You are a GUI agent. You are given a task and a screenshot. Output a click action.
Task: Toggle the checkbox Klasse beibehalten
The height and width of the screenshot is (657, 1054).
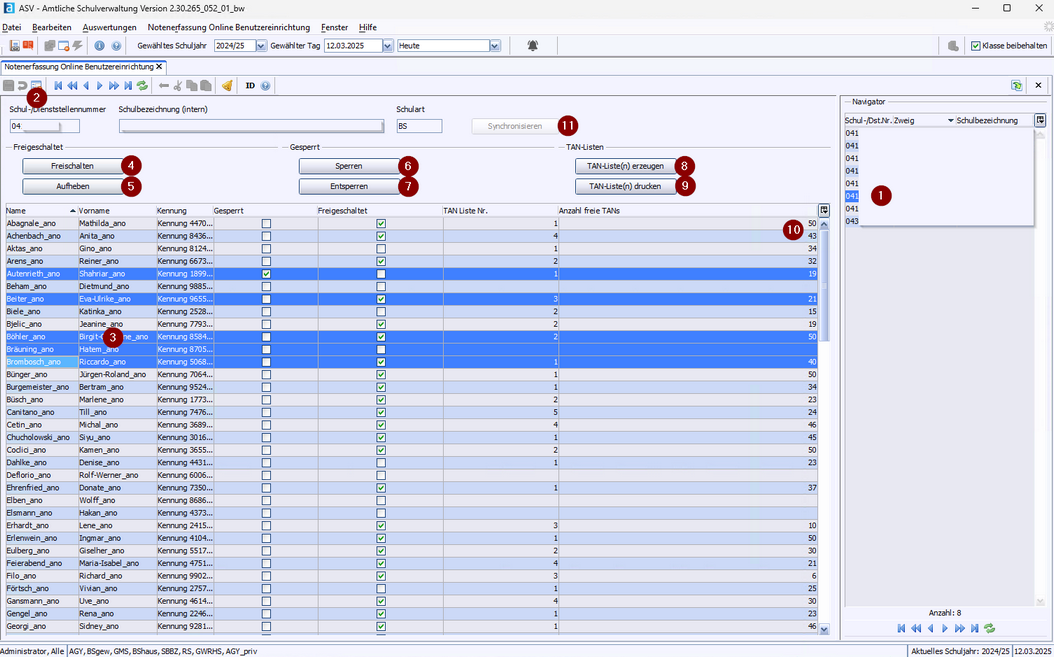974,45
